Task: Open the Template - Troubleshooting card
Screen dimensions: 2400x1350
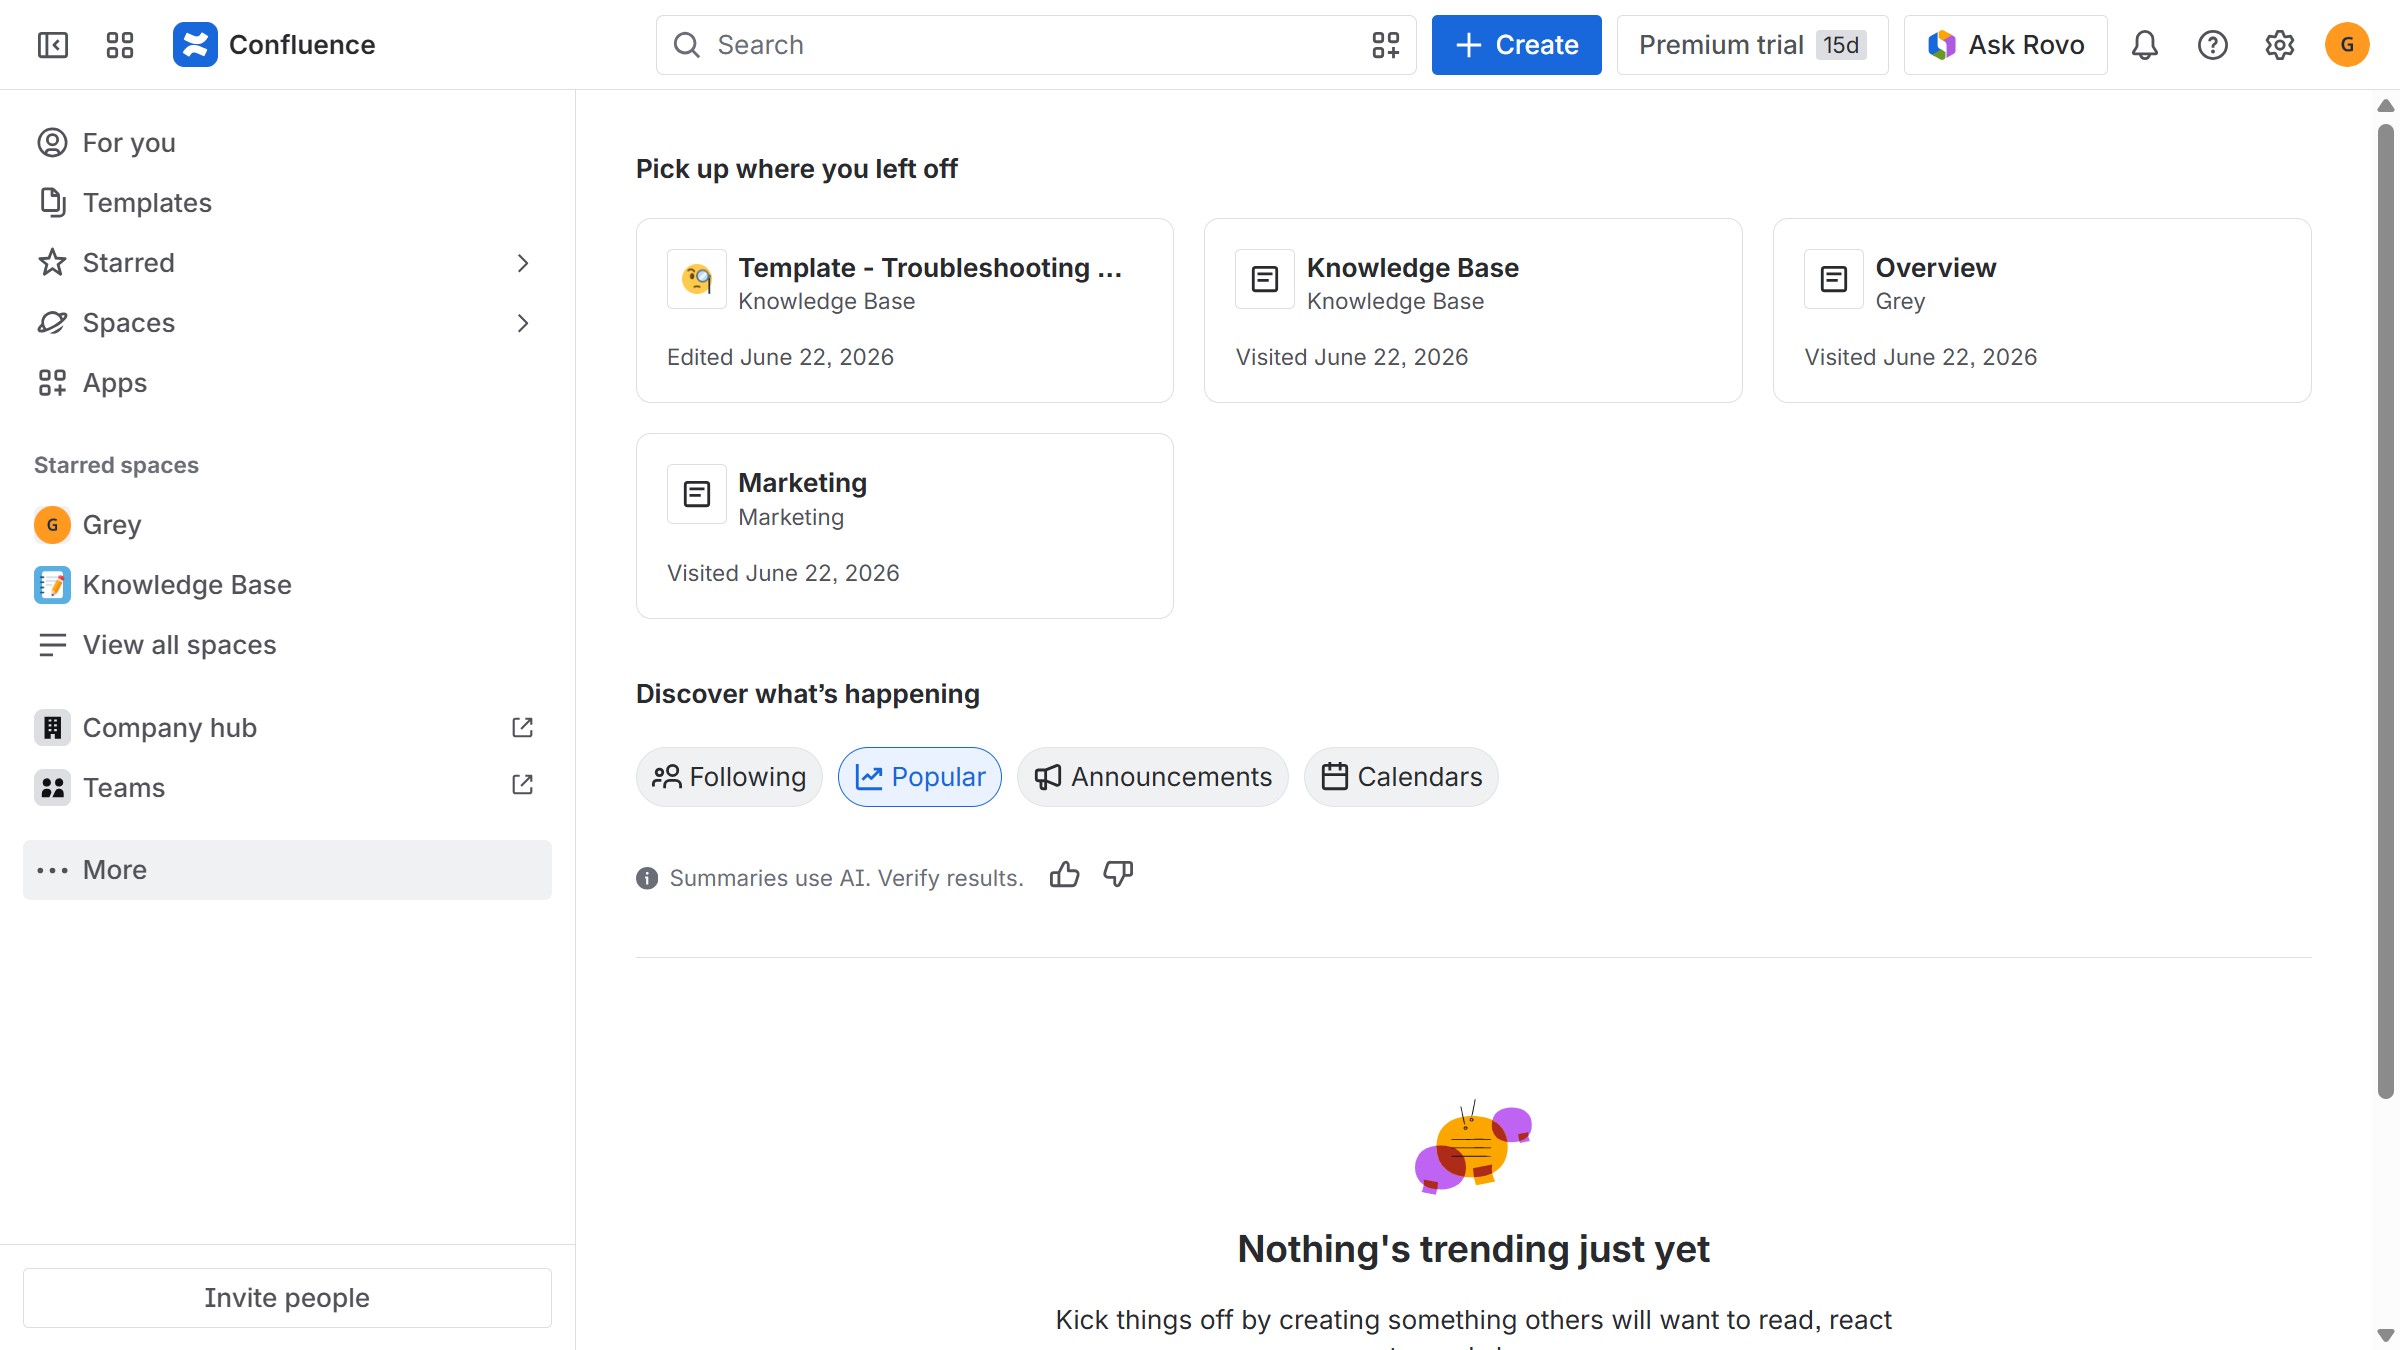Action: coord(905,311)
